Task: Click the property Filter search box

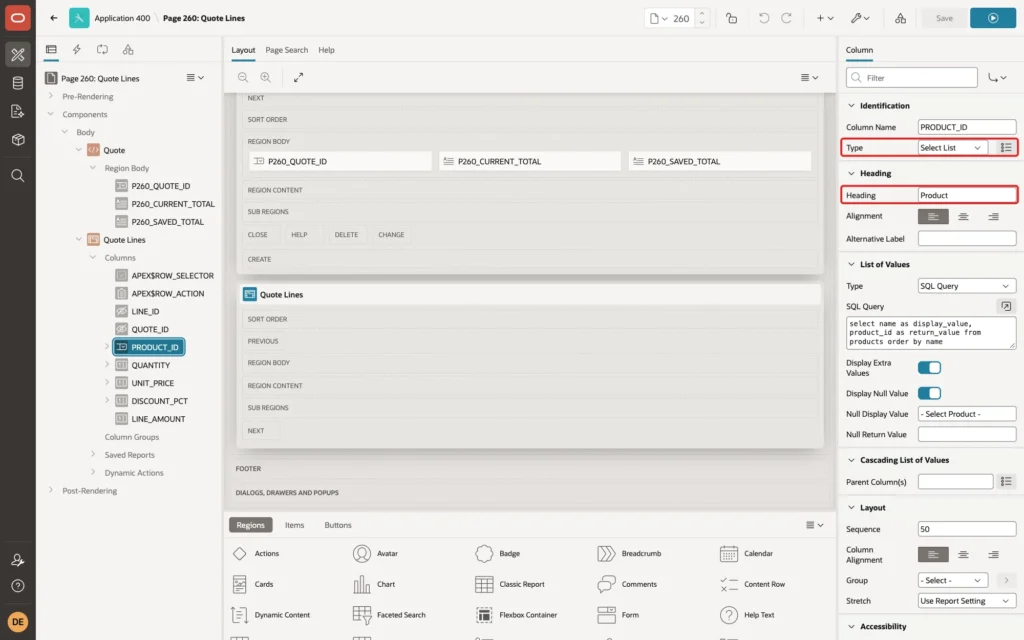Action: (x=912, y=78)
